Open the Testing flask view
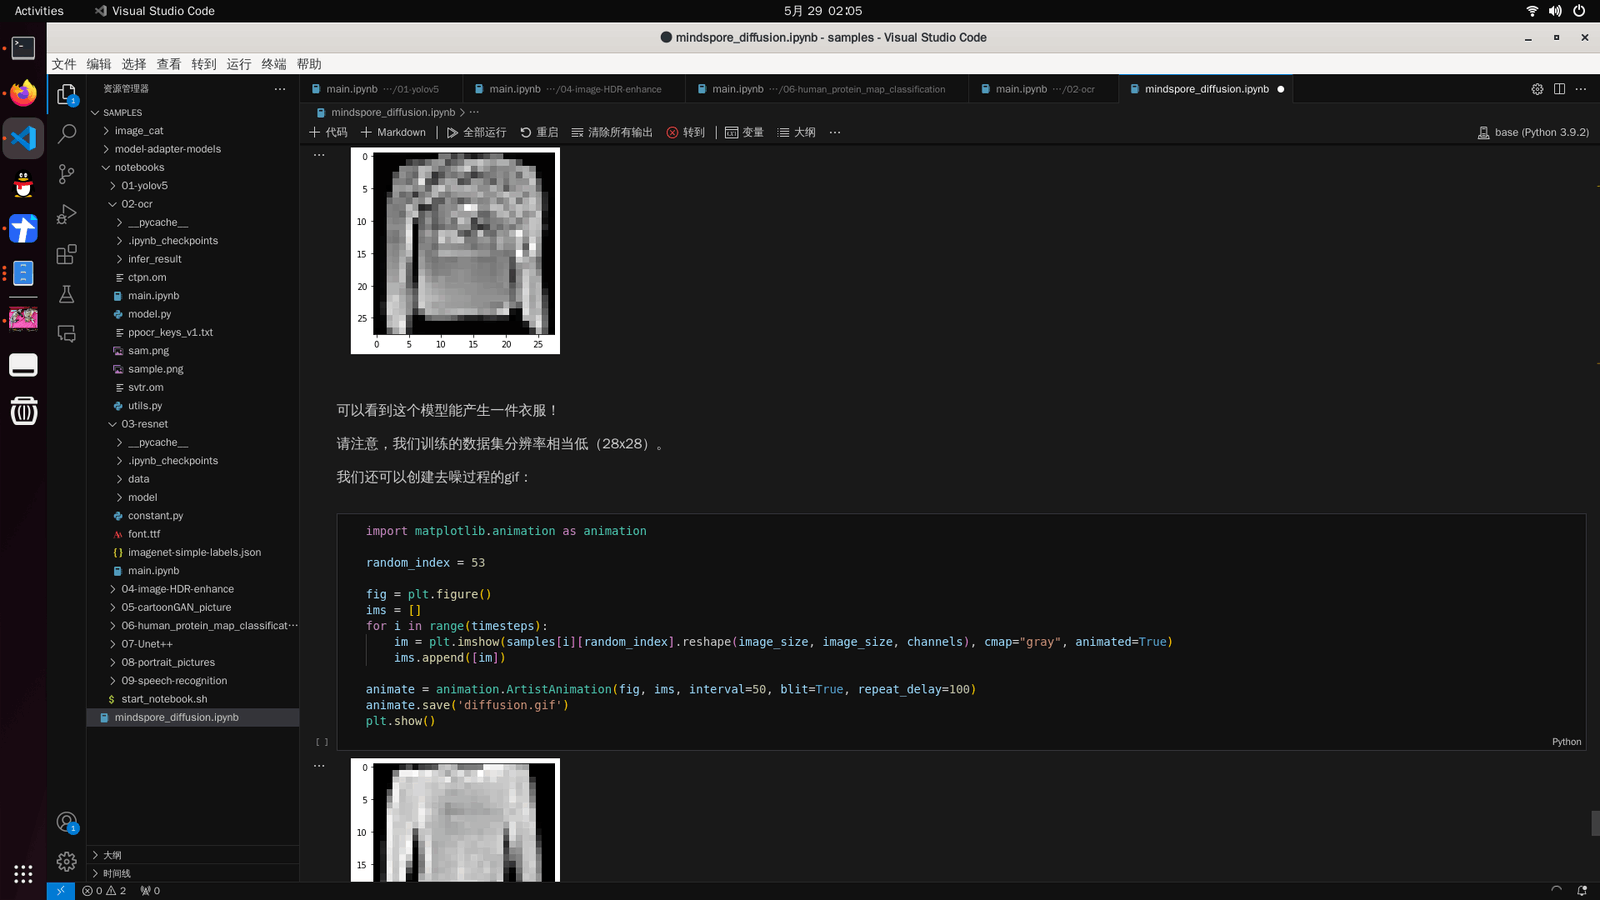Image resolution: width=1600 pixels, height=900 pixels. (x=67, y=294)
